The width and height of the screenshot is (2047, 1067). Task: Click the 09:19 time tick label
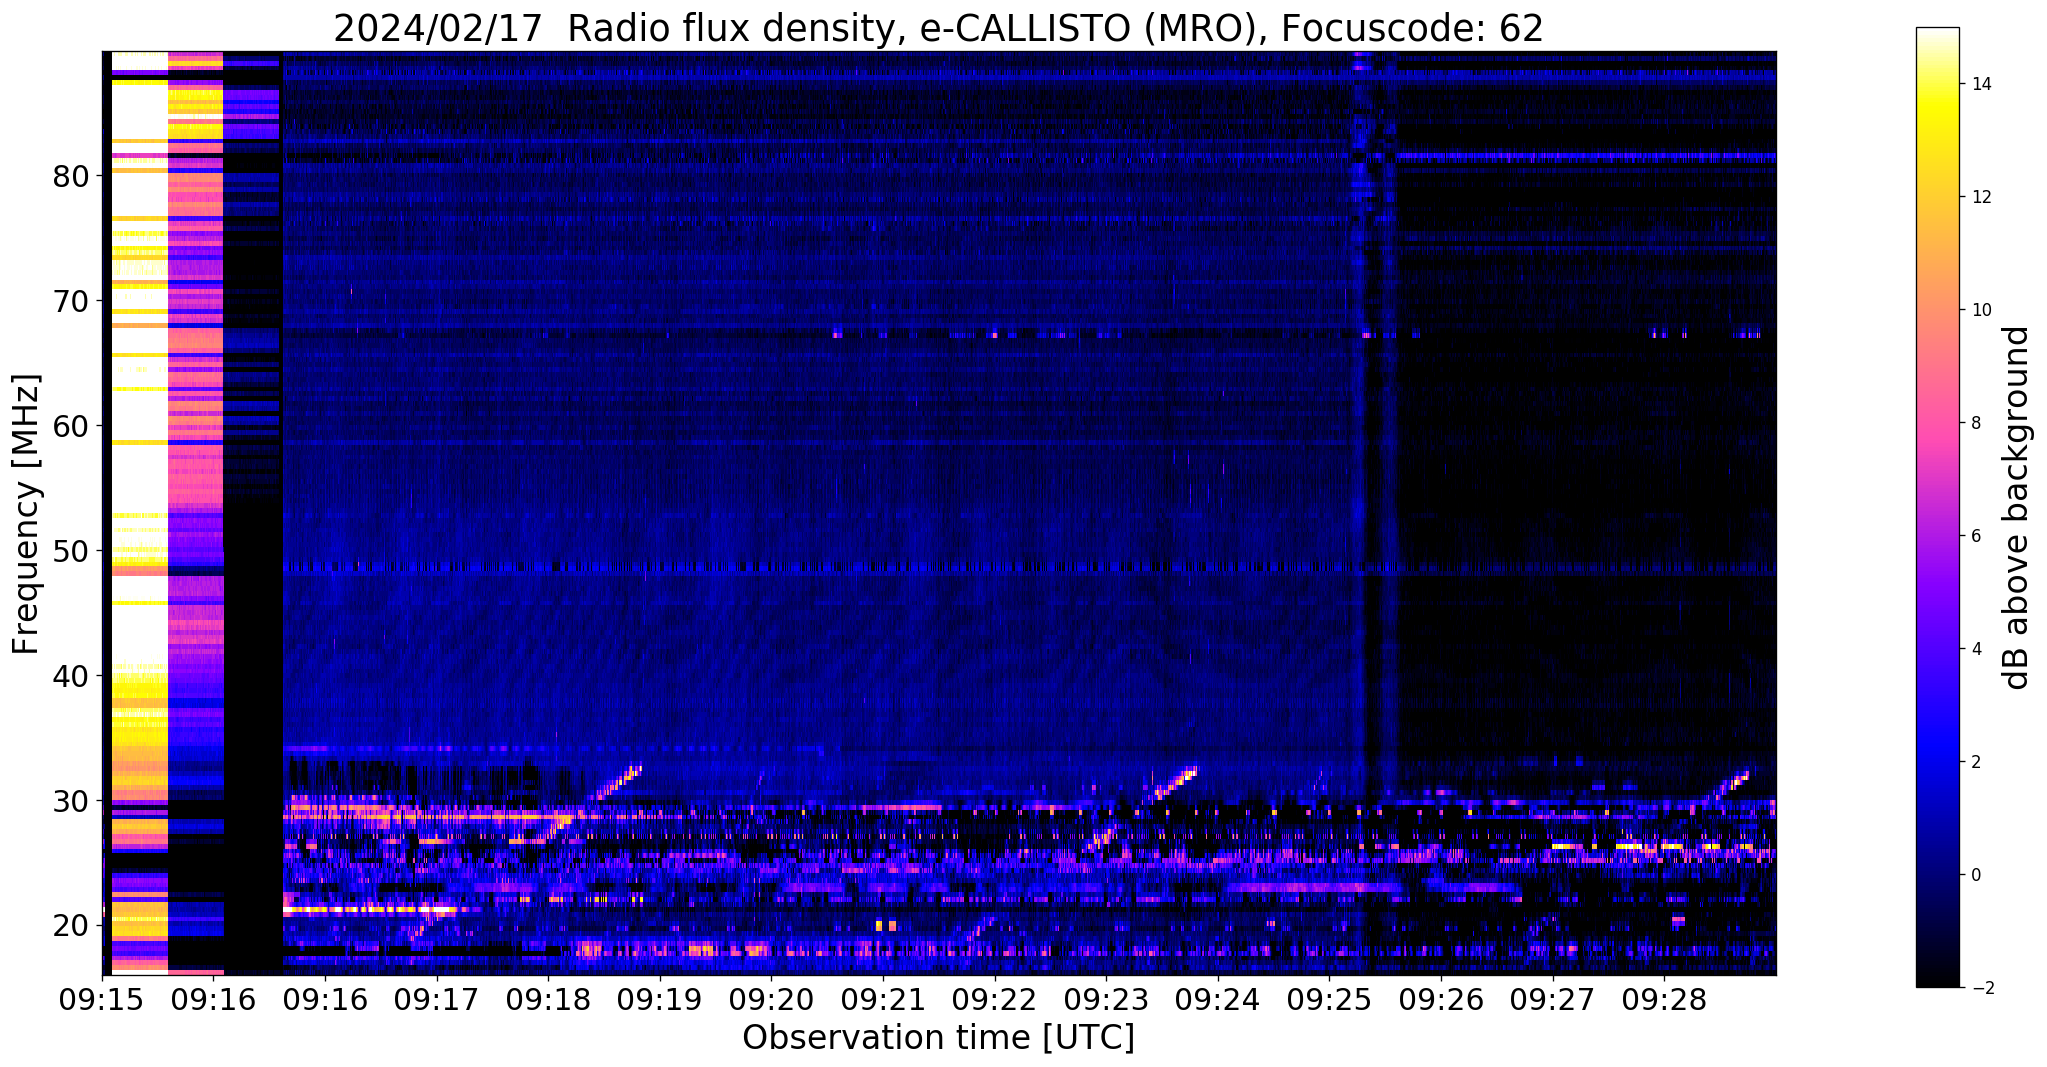[660, 1000]
